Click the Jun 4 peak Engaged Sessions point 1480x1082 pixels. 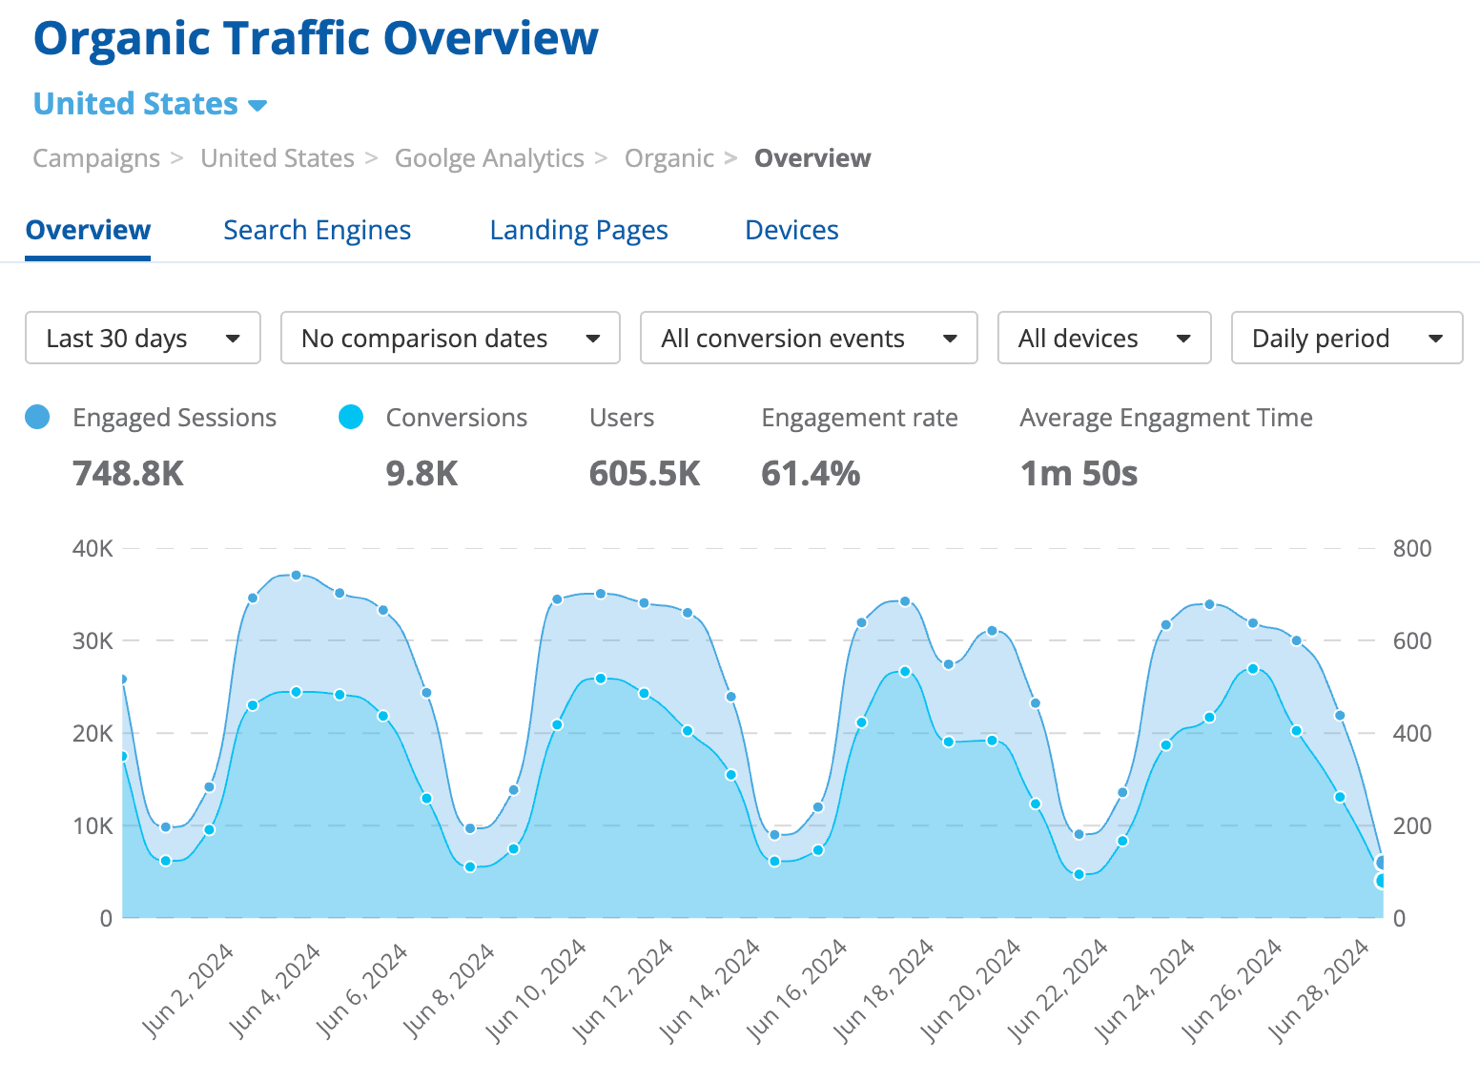point(296,576)
